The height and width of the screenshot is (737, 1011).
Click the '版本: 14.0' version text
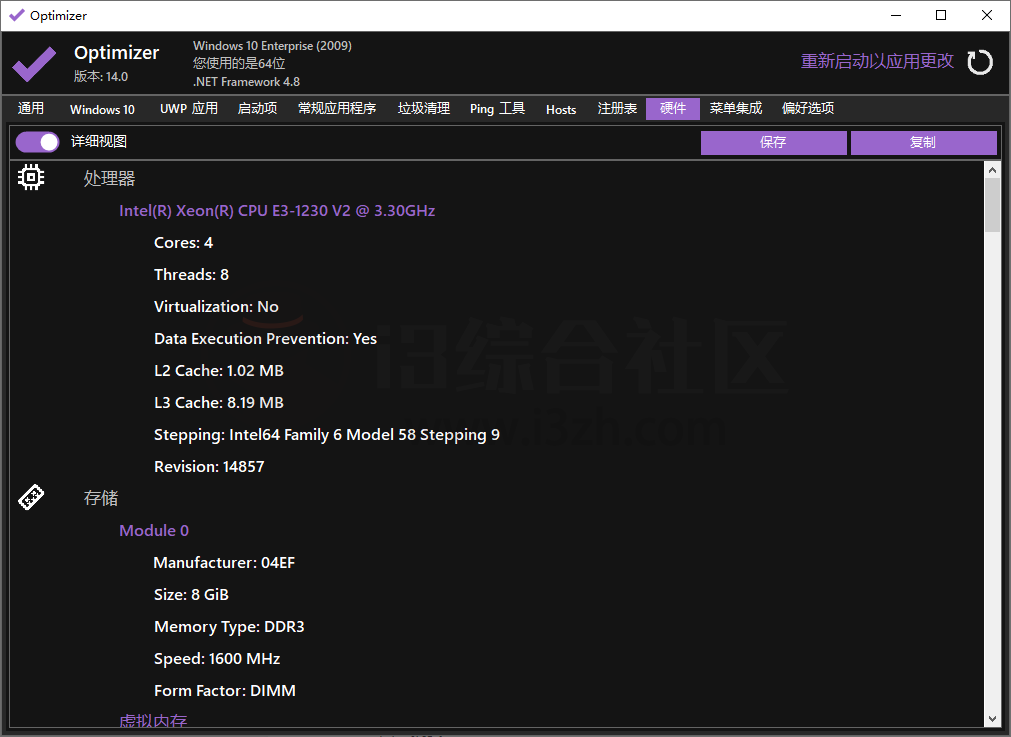click(101, 77)
